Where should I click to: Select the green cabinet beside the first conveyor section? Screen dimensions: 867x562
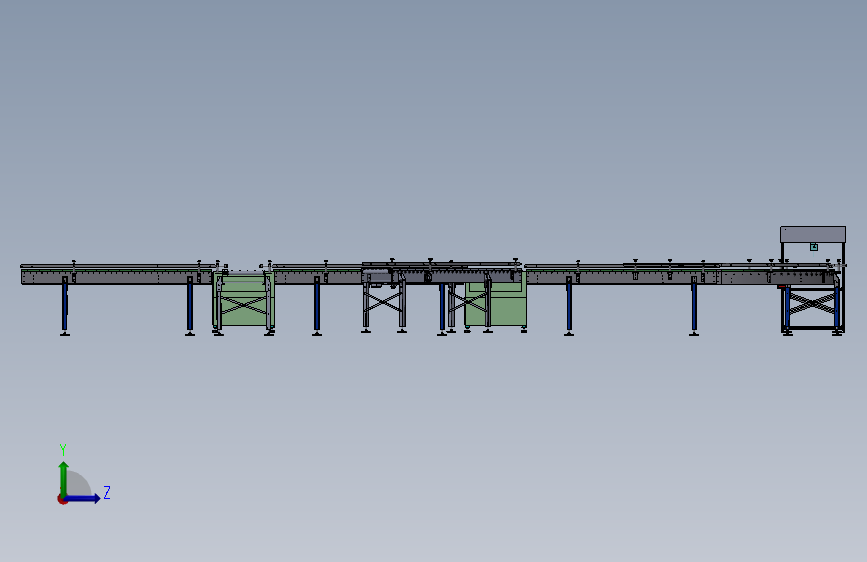pos(243,299)
